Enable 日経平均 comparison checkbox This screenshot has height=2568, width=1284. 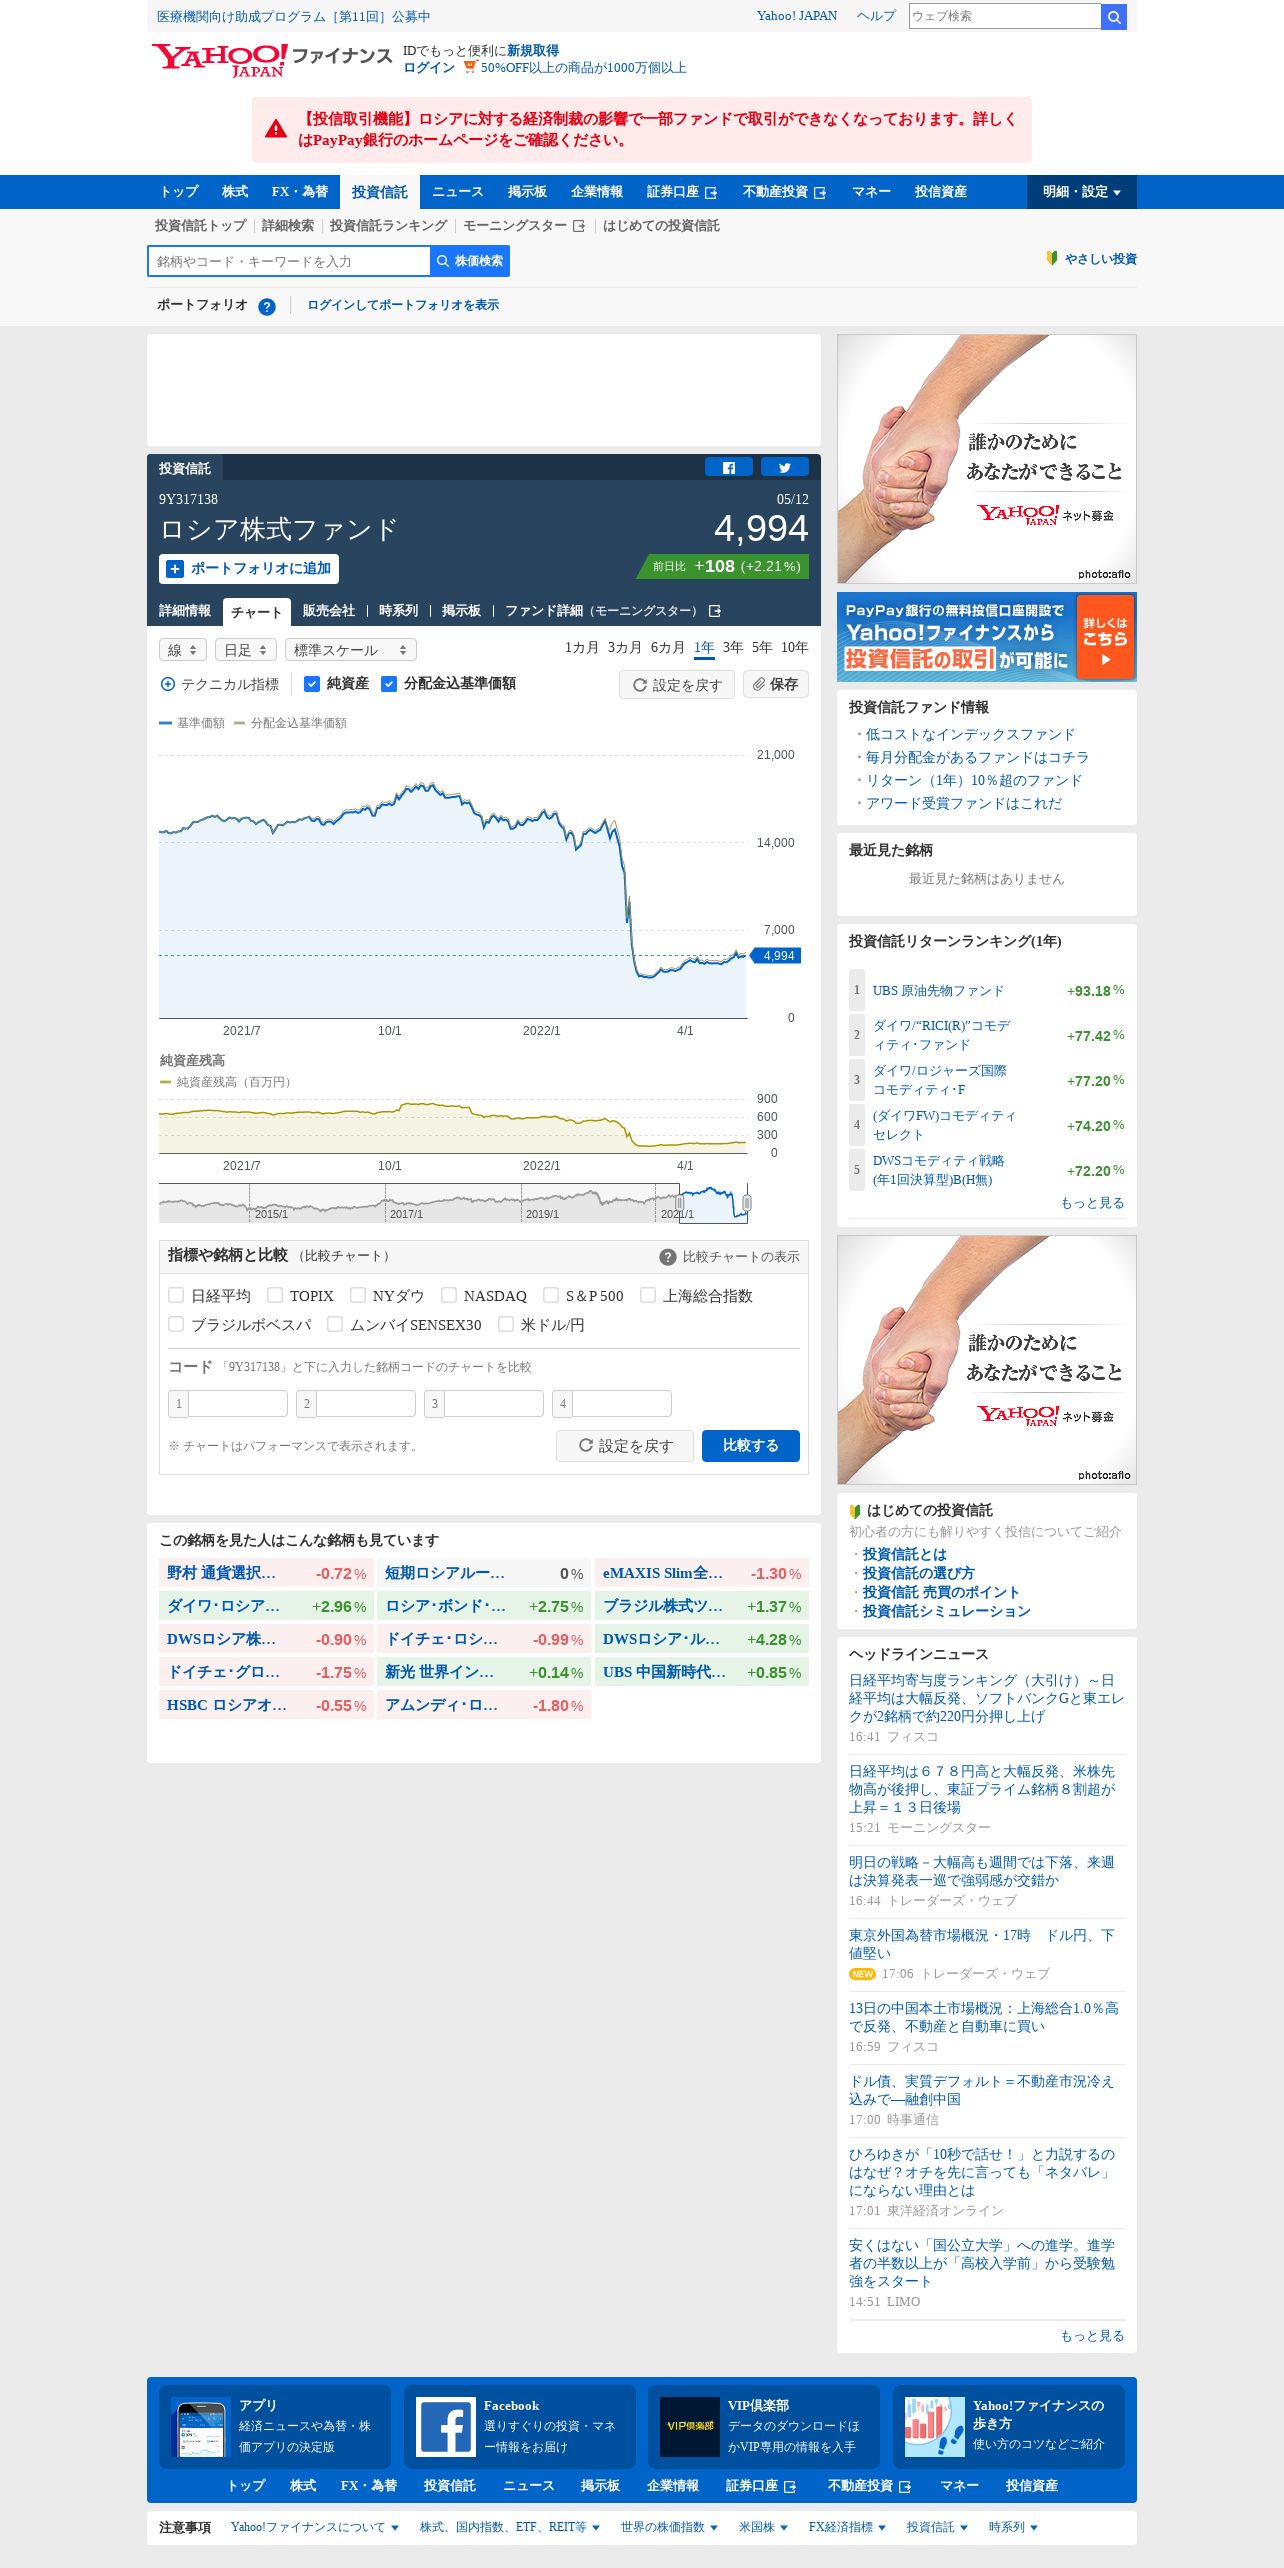(x=176, y=1295)
